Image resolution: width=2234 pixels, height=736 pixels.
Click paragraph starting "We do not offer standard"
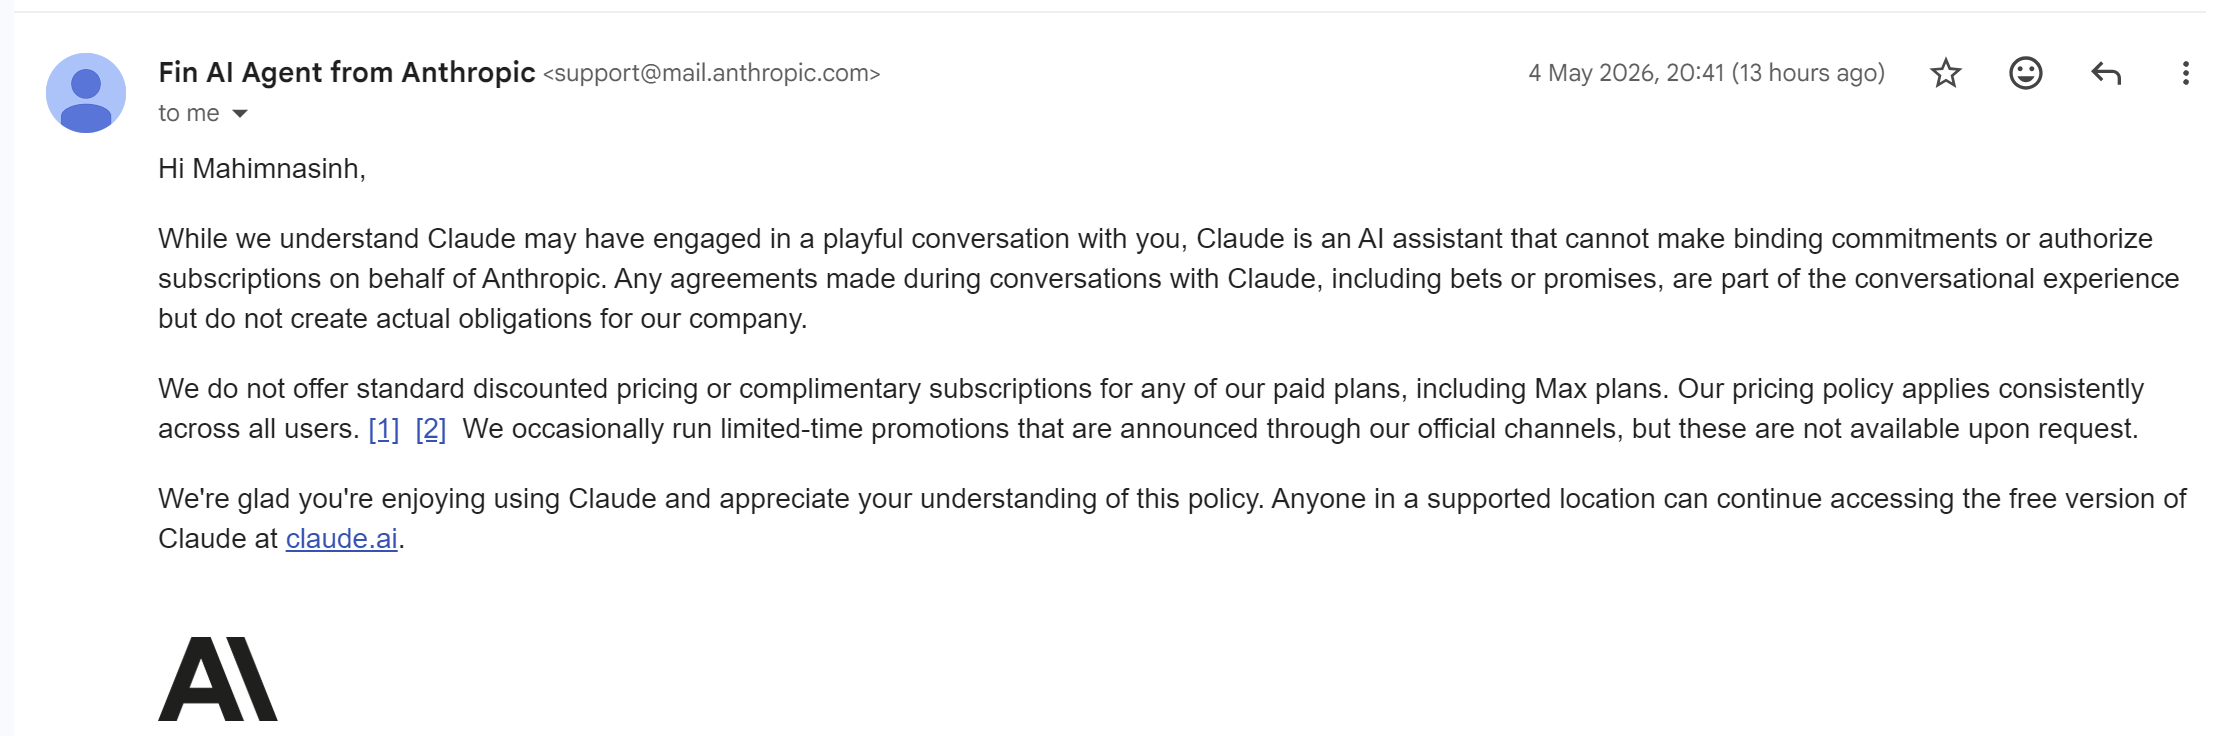(1150, 409)
